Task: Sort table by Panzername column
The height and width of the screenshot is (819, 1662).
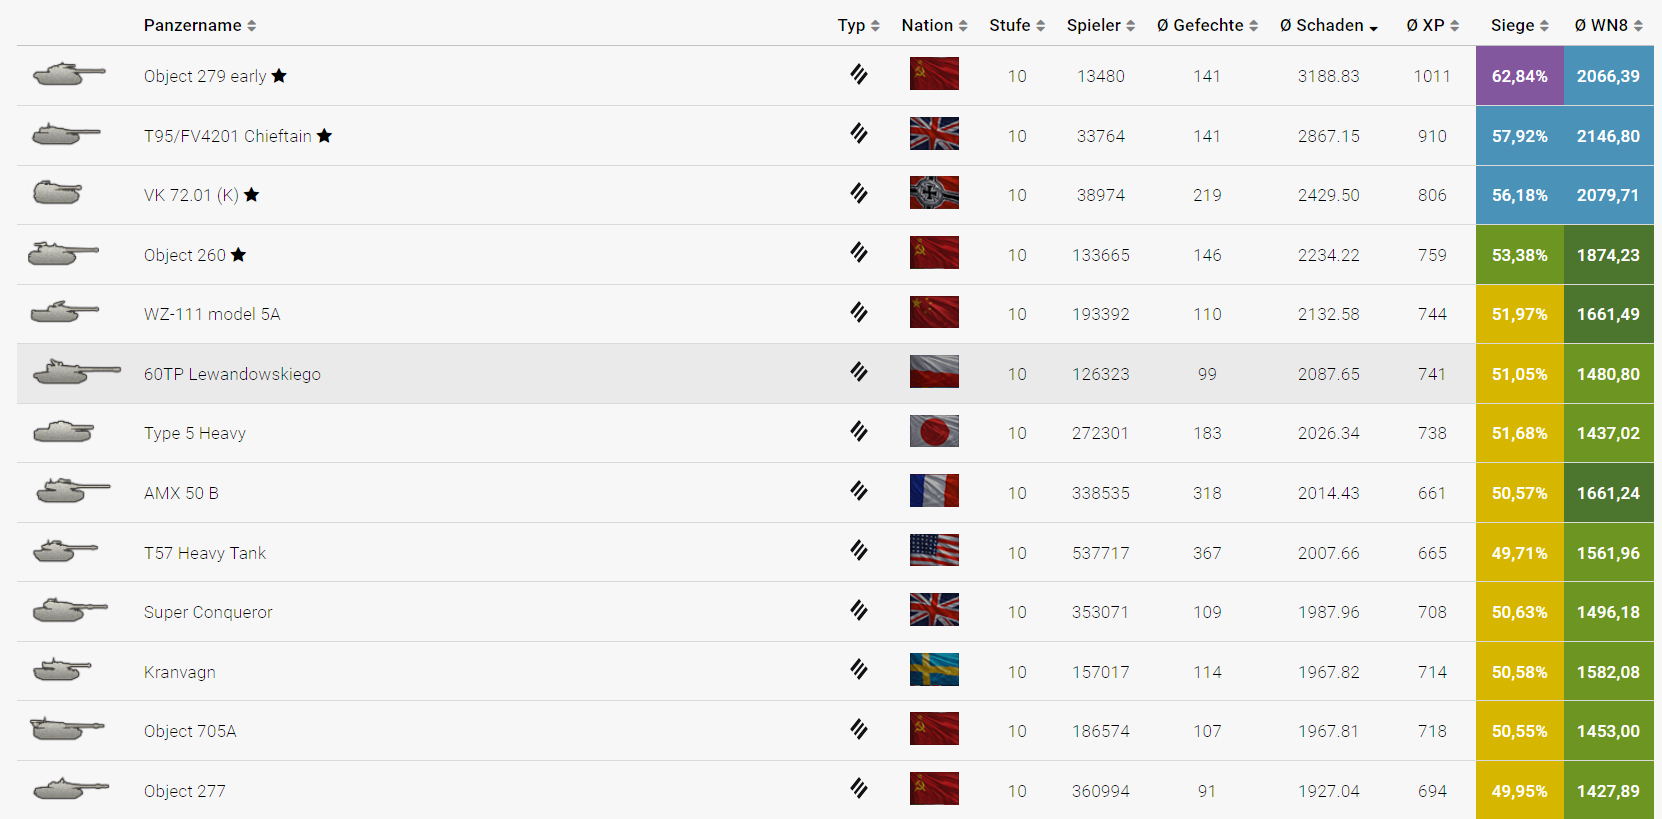Action: coord(200,25)
